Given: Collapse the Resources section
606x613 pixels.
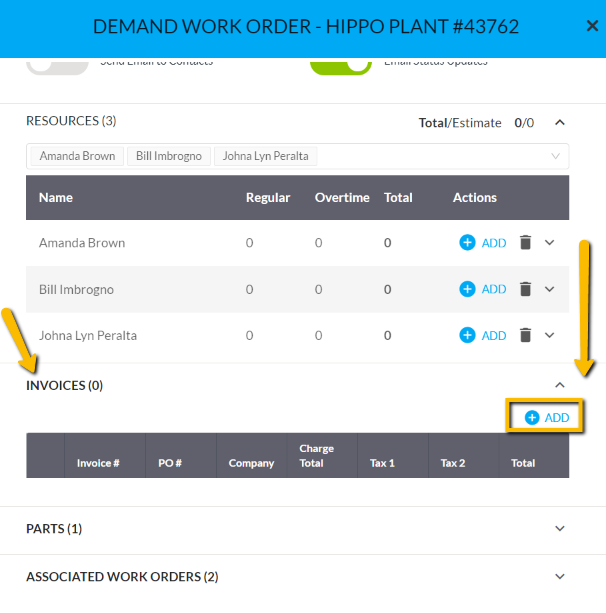Looking at the screenshot, I should (560, 123).
